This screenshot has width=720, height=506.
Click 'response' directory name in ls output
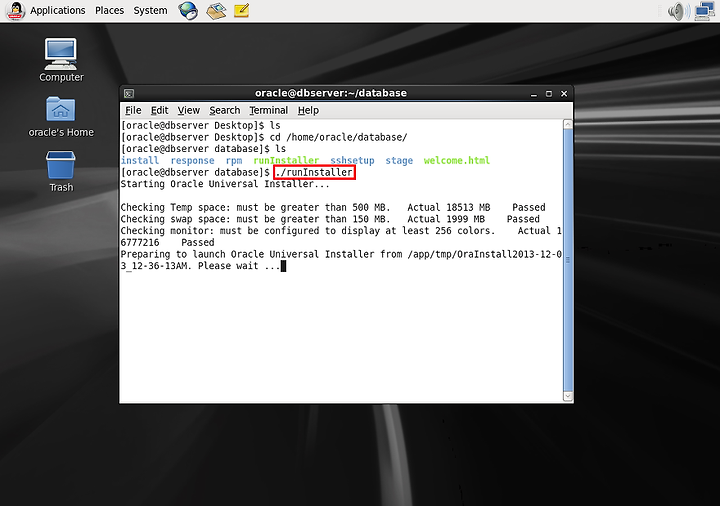(x=192, y=160)
